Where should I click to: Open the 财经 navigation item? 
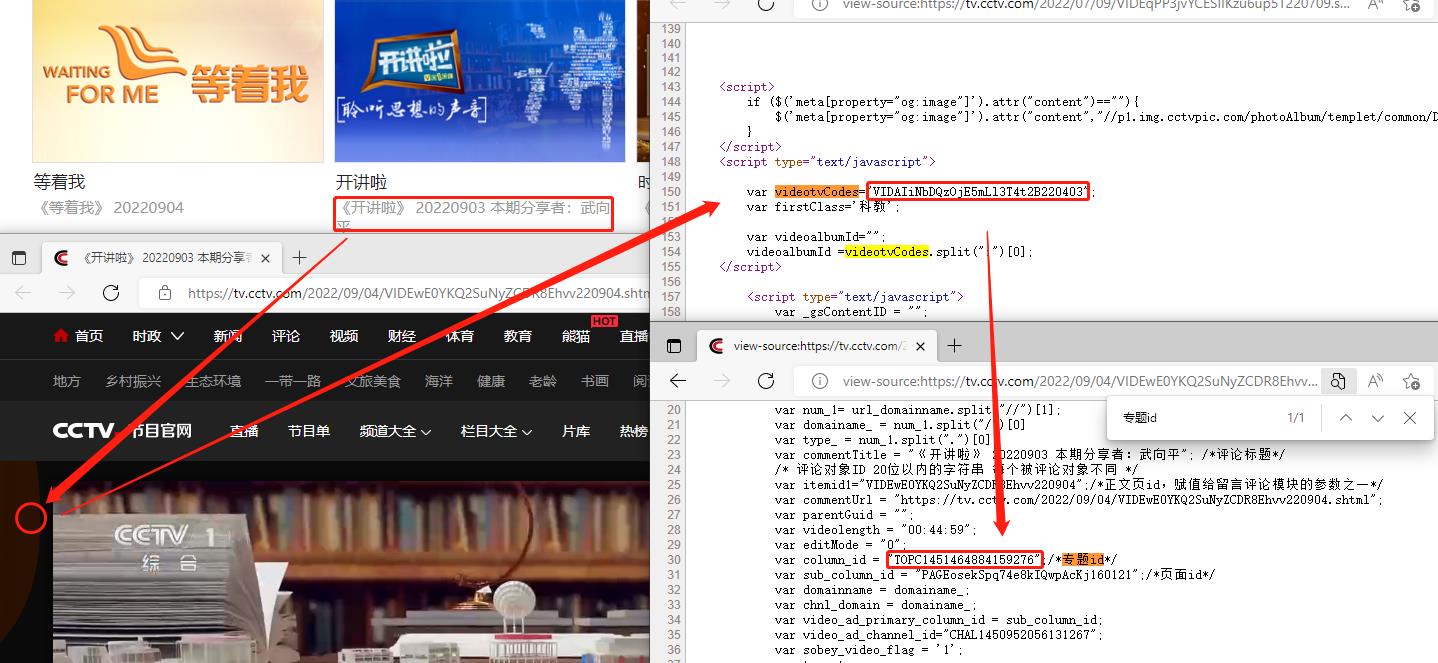402,336
